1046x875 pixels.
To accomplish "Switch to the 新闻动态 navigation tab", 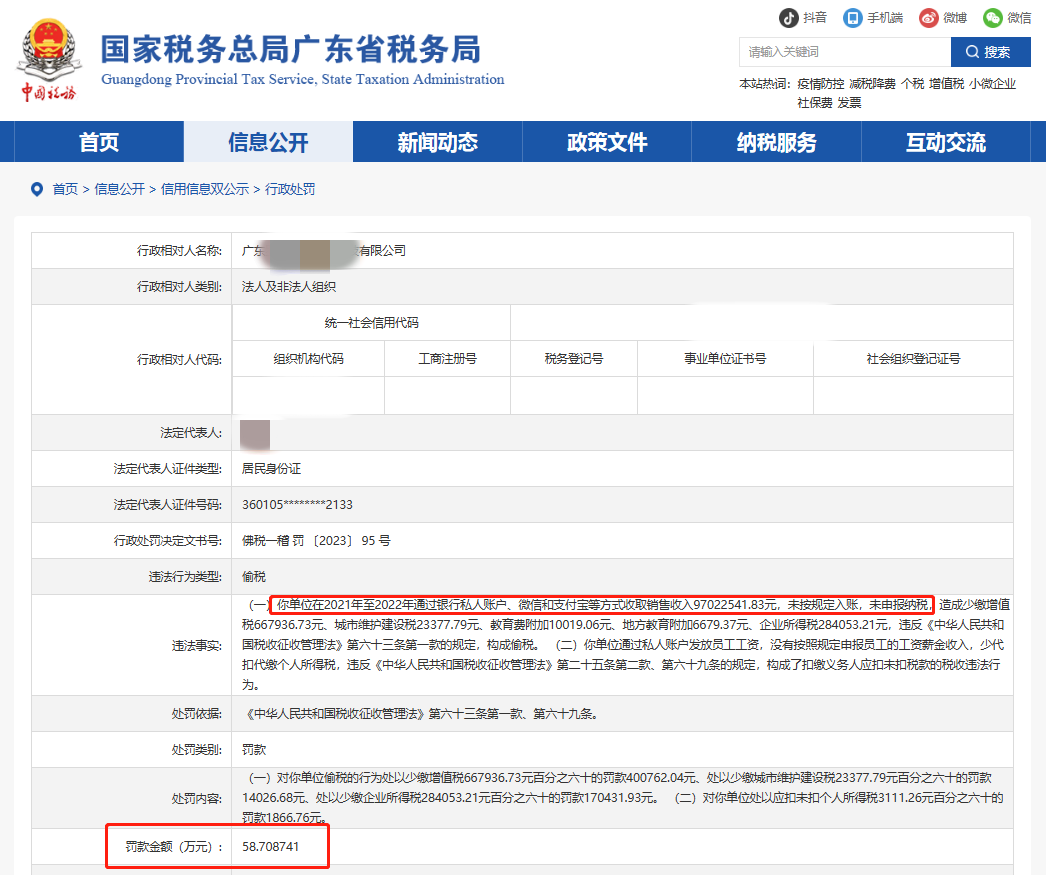I will pos(437,142).
